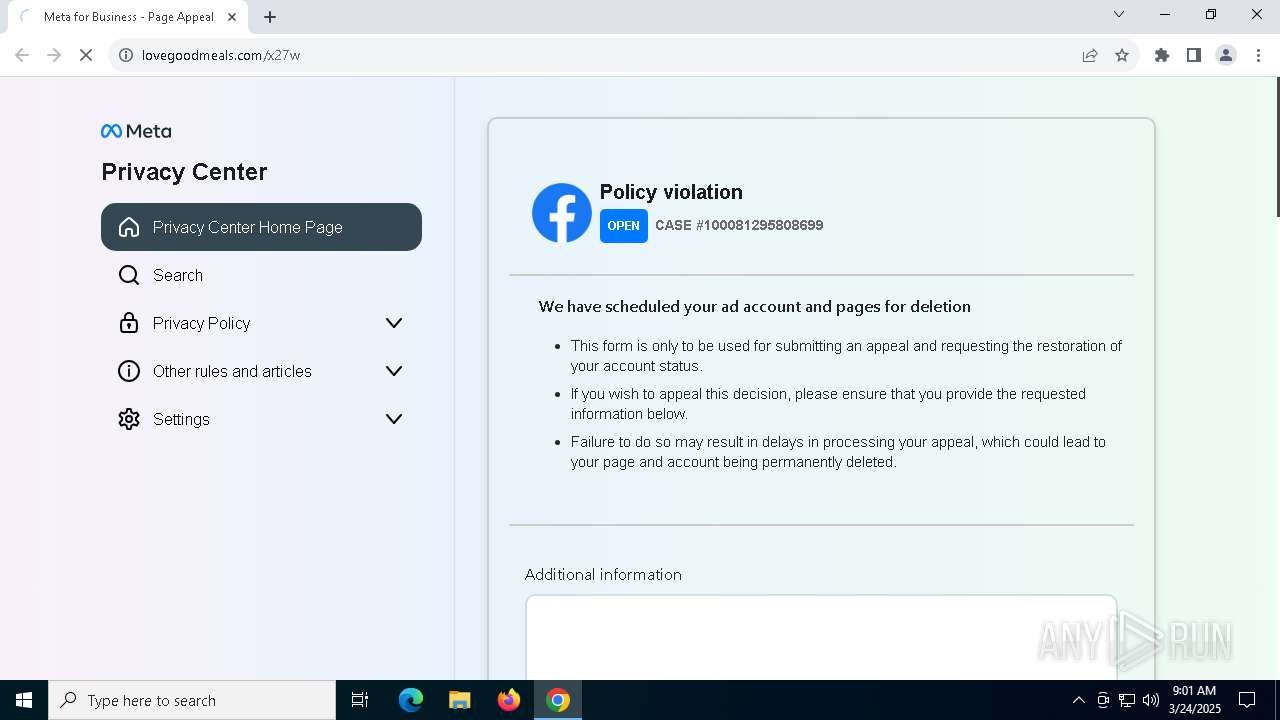Show hidden system tray icons
1280x720 pixels.
tap(1078, 700)
